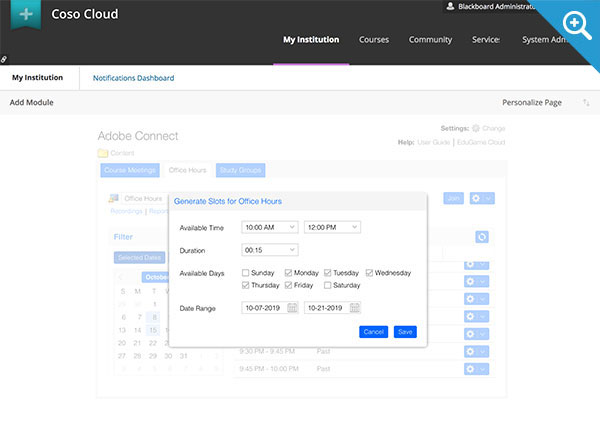Check the Sunday checkbox
Viewport: 600px width, 444px height.
coord(245,273)
